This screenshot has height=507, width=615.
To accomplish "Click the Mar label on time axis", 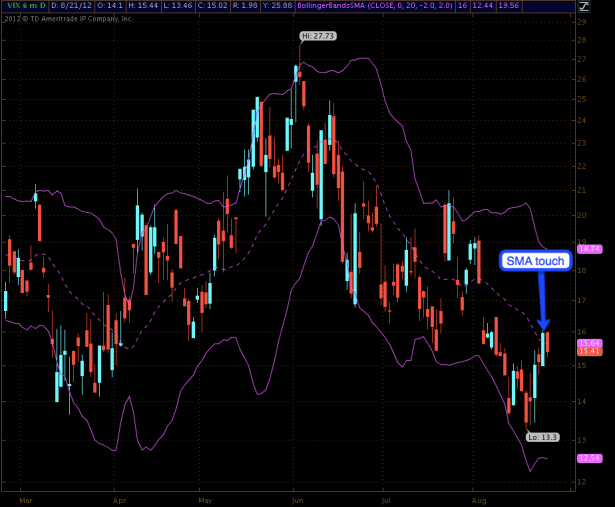I will tap(26, 495).
